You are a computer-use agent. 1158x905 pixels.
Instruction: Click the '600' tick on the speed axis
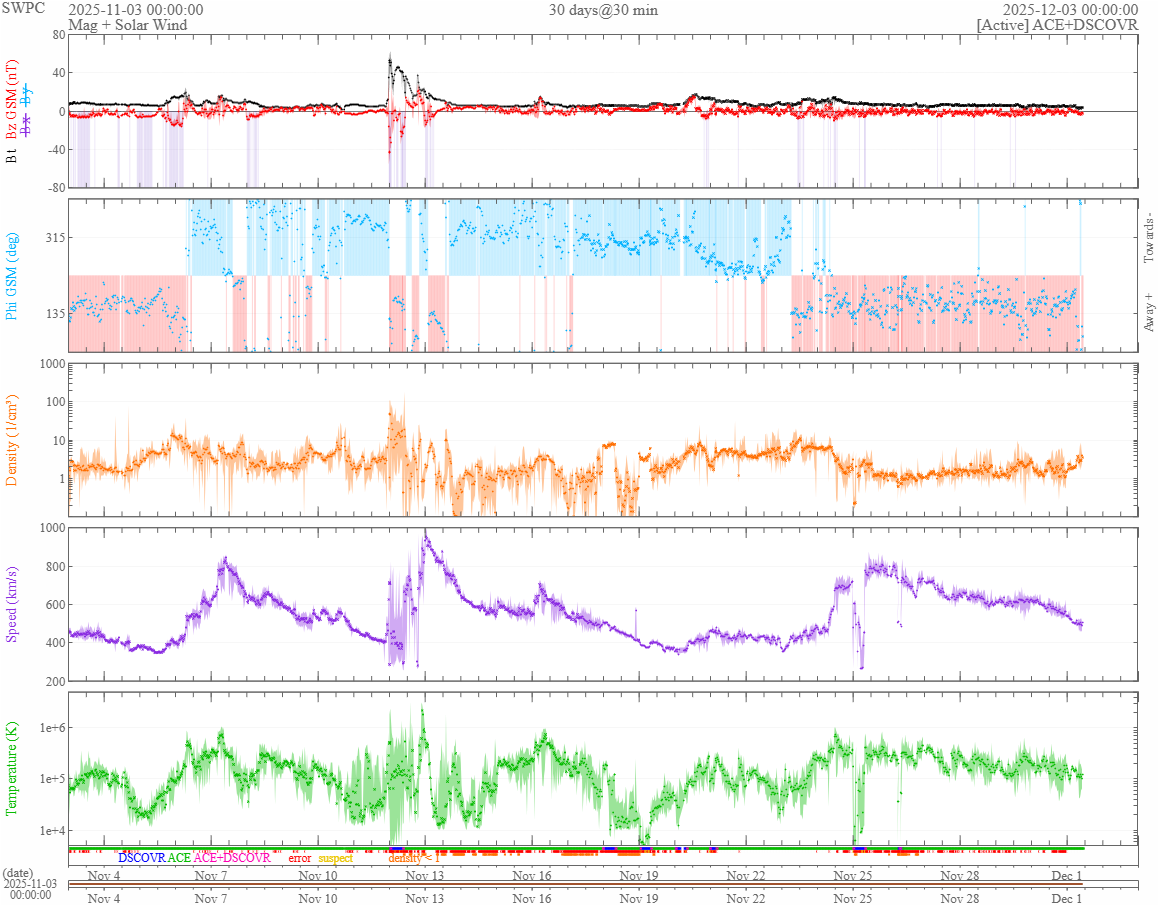[55, 604]
